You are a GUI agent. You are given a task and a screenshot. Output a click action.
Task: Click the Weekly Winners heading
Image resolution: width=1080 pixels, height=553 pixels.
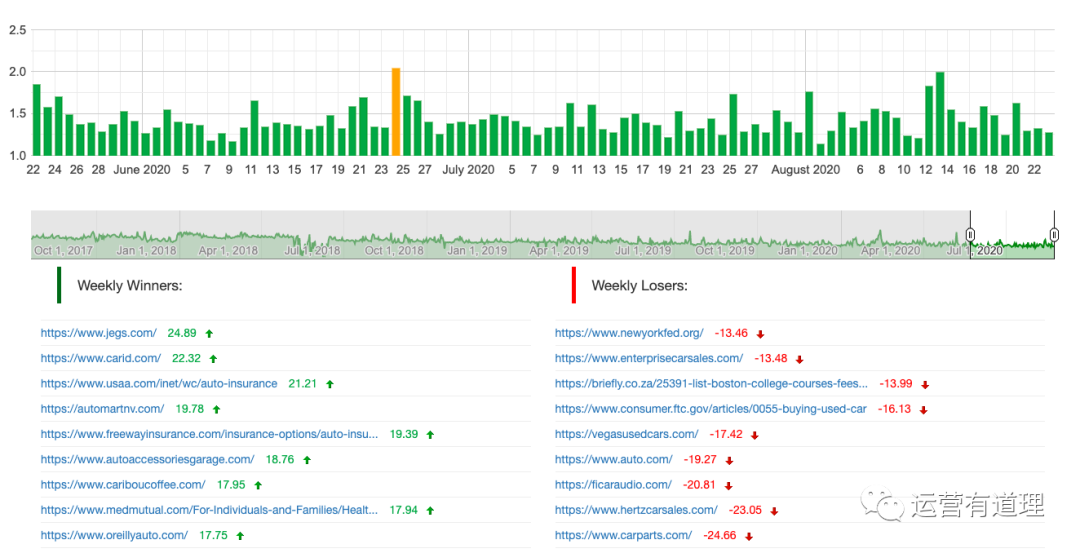(129, 286)
